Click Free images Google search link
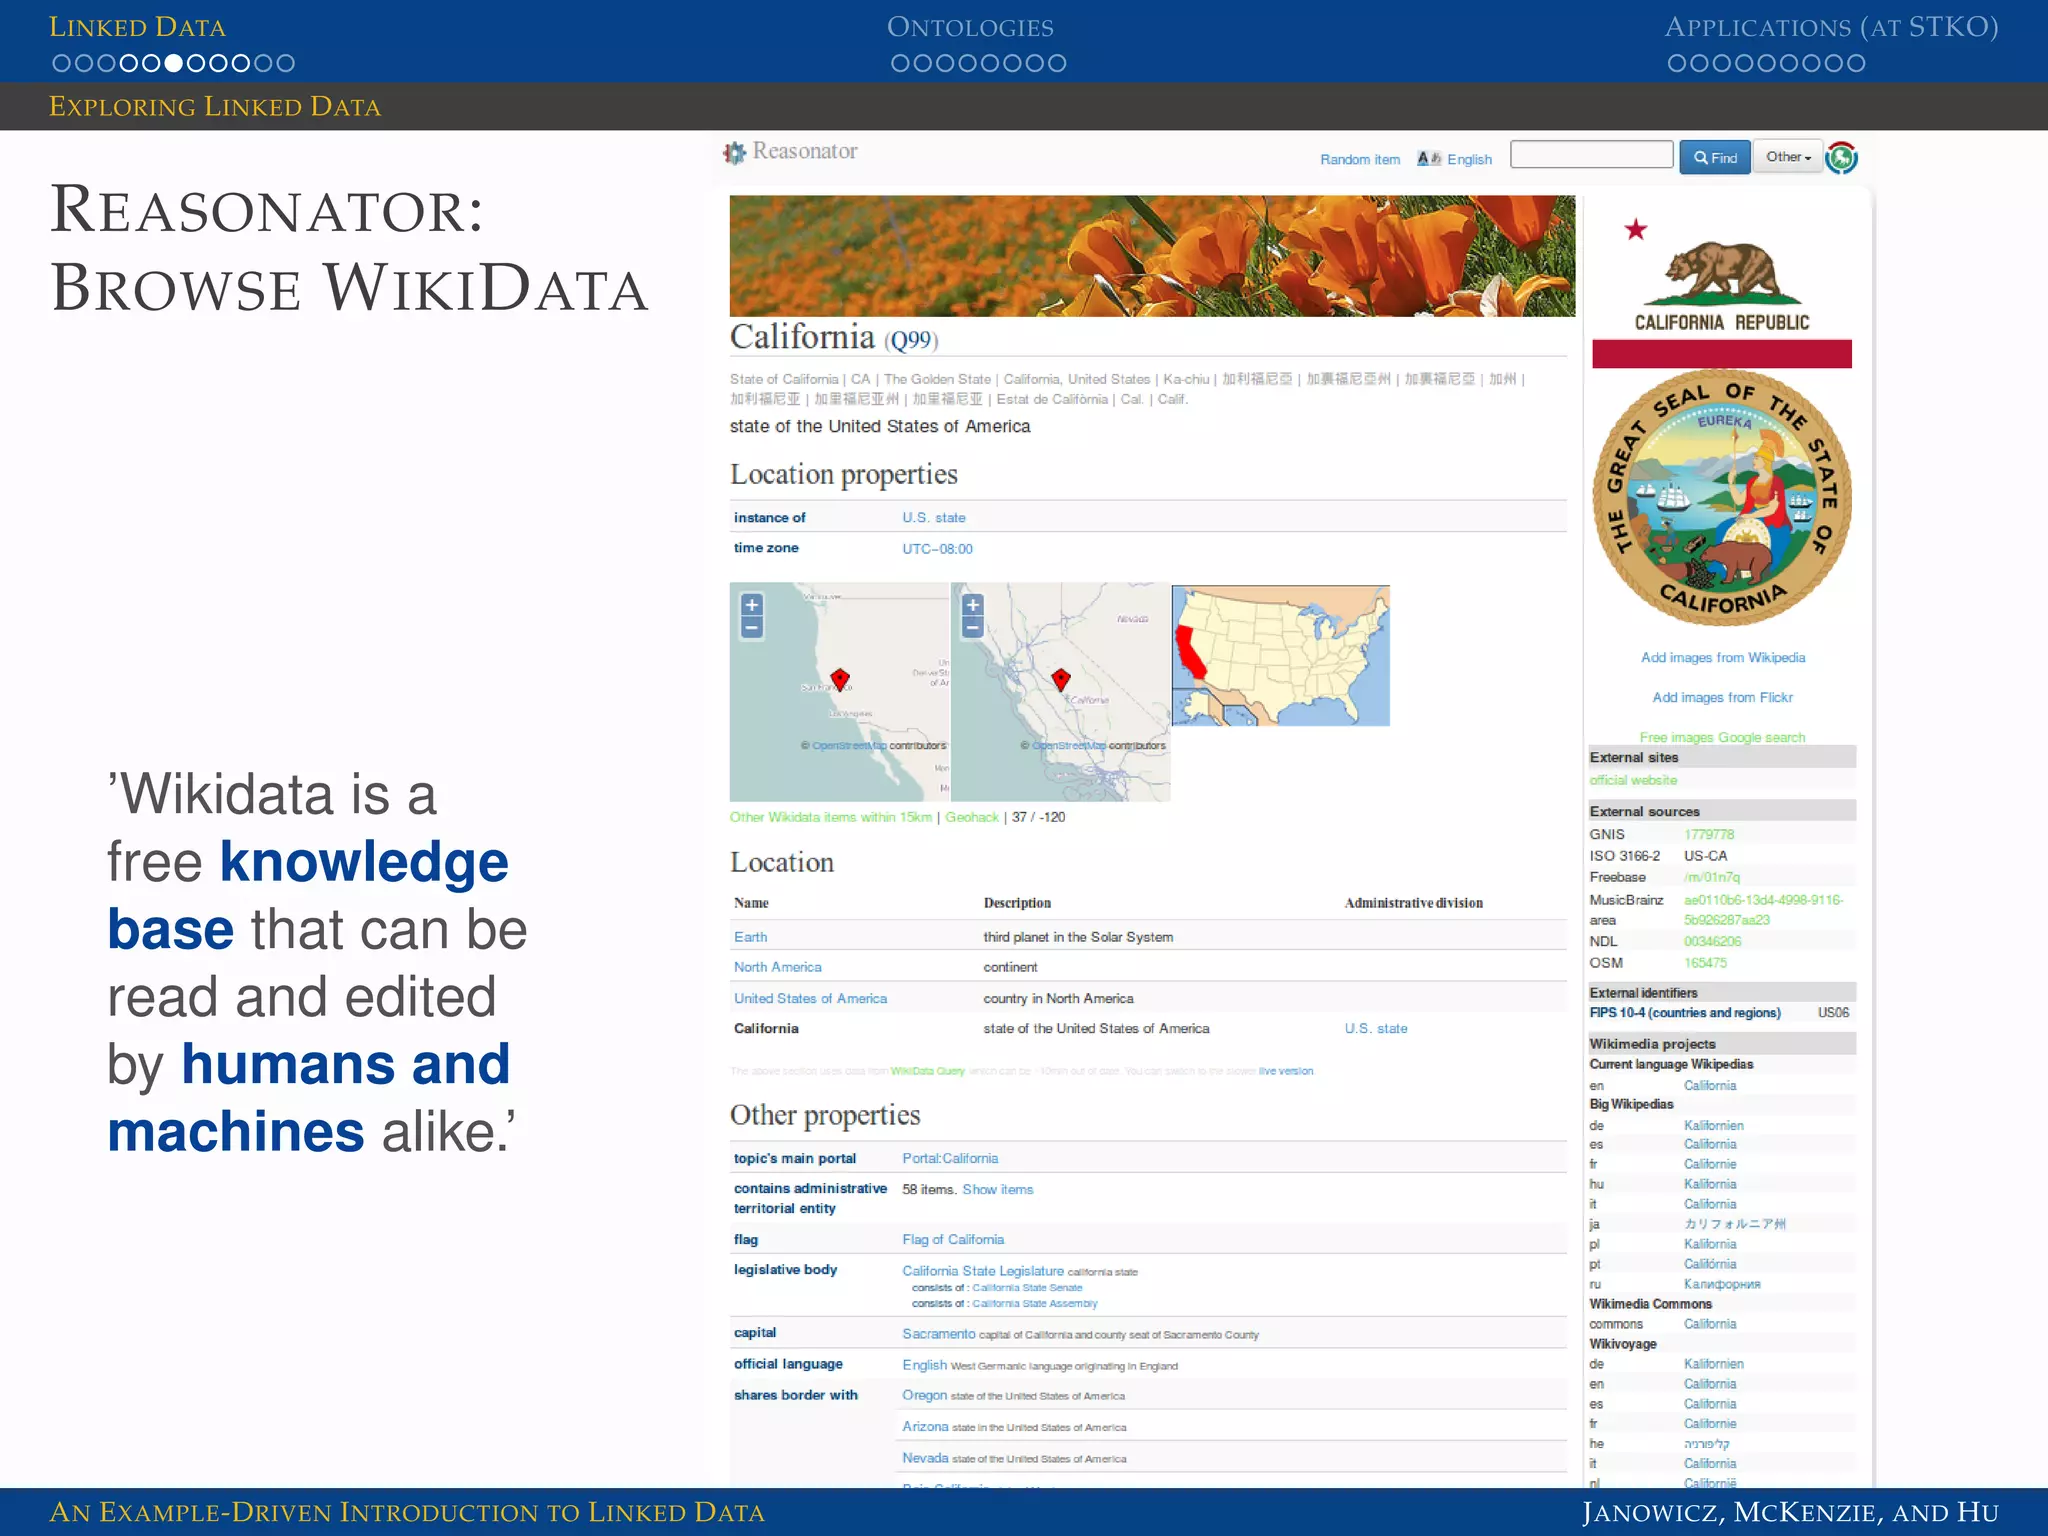This screenshot has width=2048, height=1536. point(1723,737)
